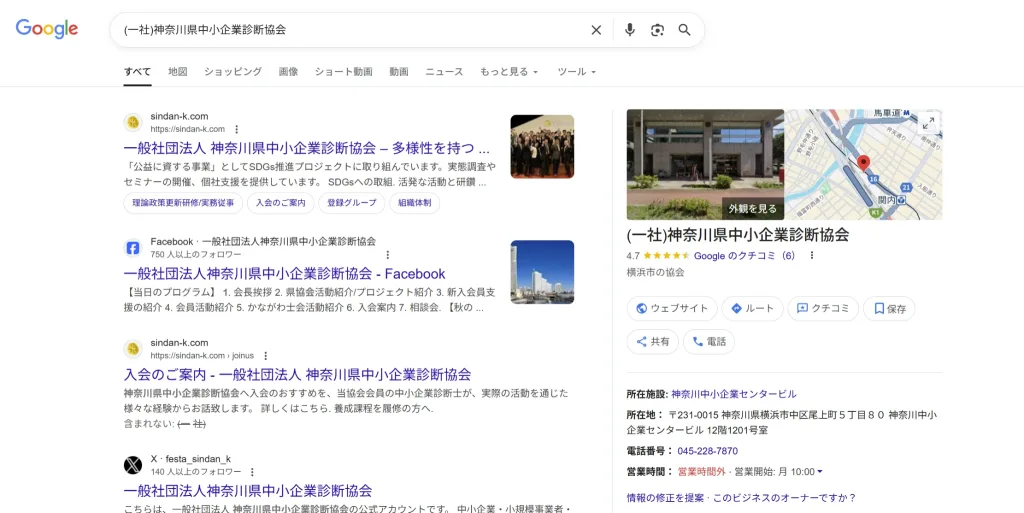Viewport: 1024px width, 513px height.
Task: Click the Google logo
Action: click(x=47, y=29)
